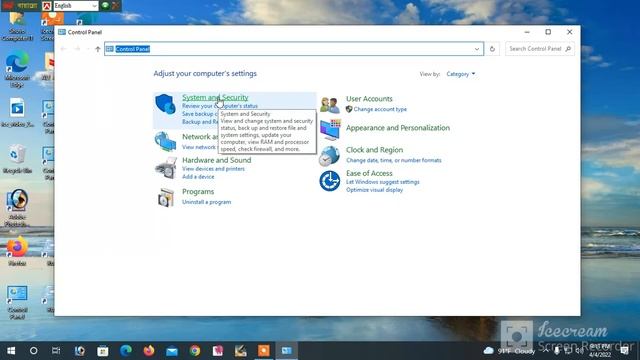The image size is (640, 360).
Task: Expand the address bar history dropdown
Action: 477,49
